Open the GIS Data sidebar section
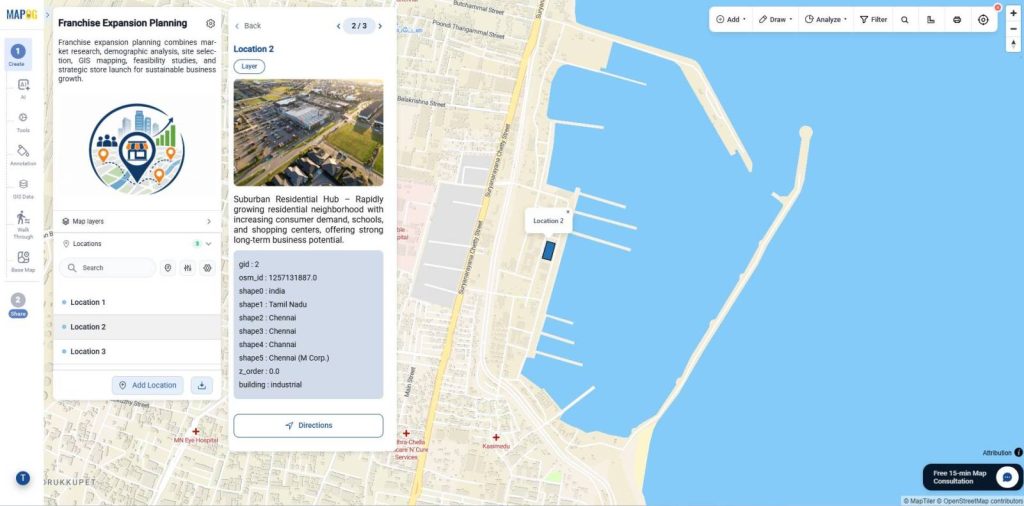1024x506 pixels. [23, 189]
